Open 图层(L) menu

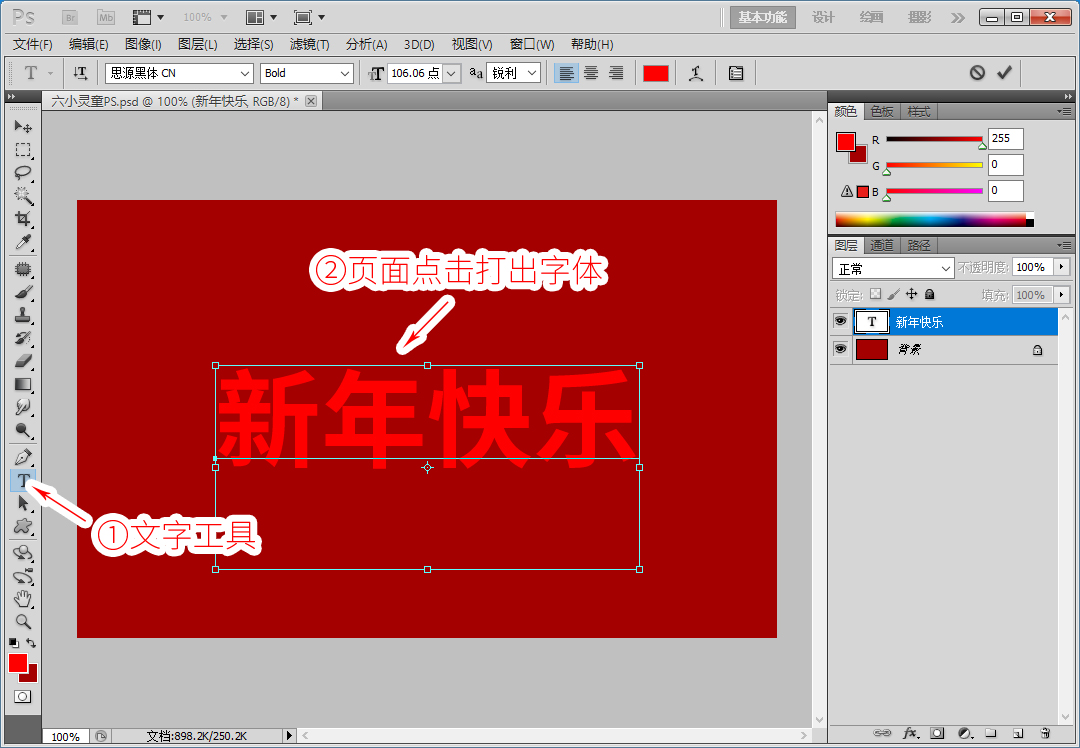(198, 44)
